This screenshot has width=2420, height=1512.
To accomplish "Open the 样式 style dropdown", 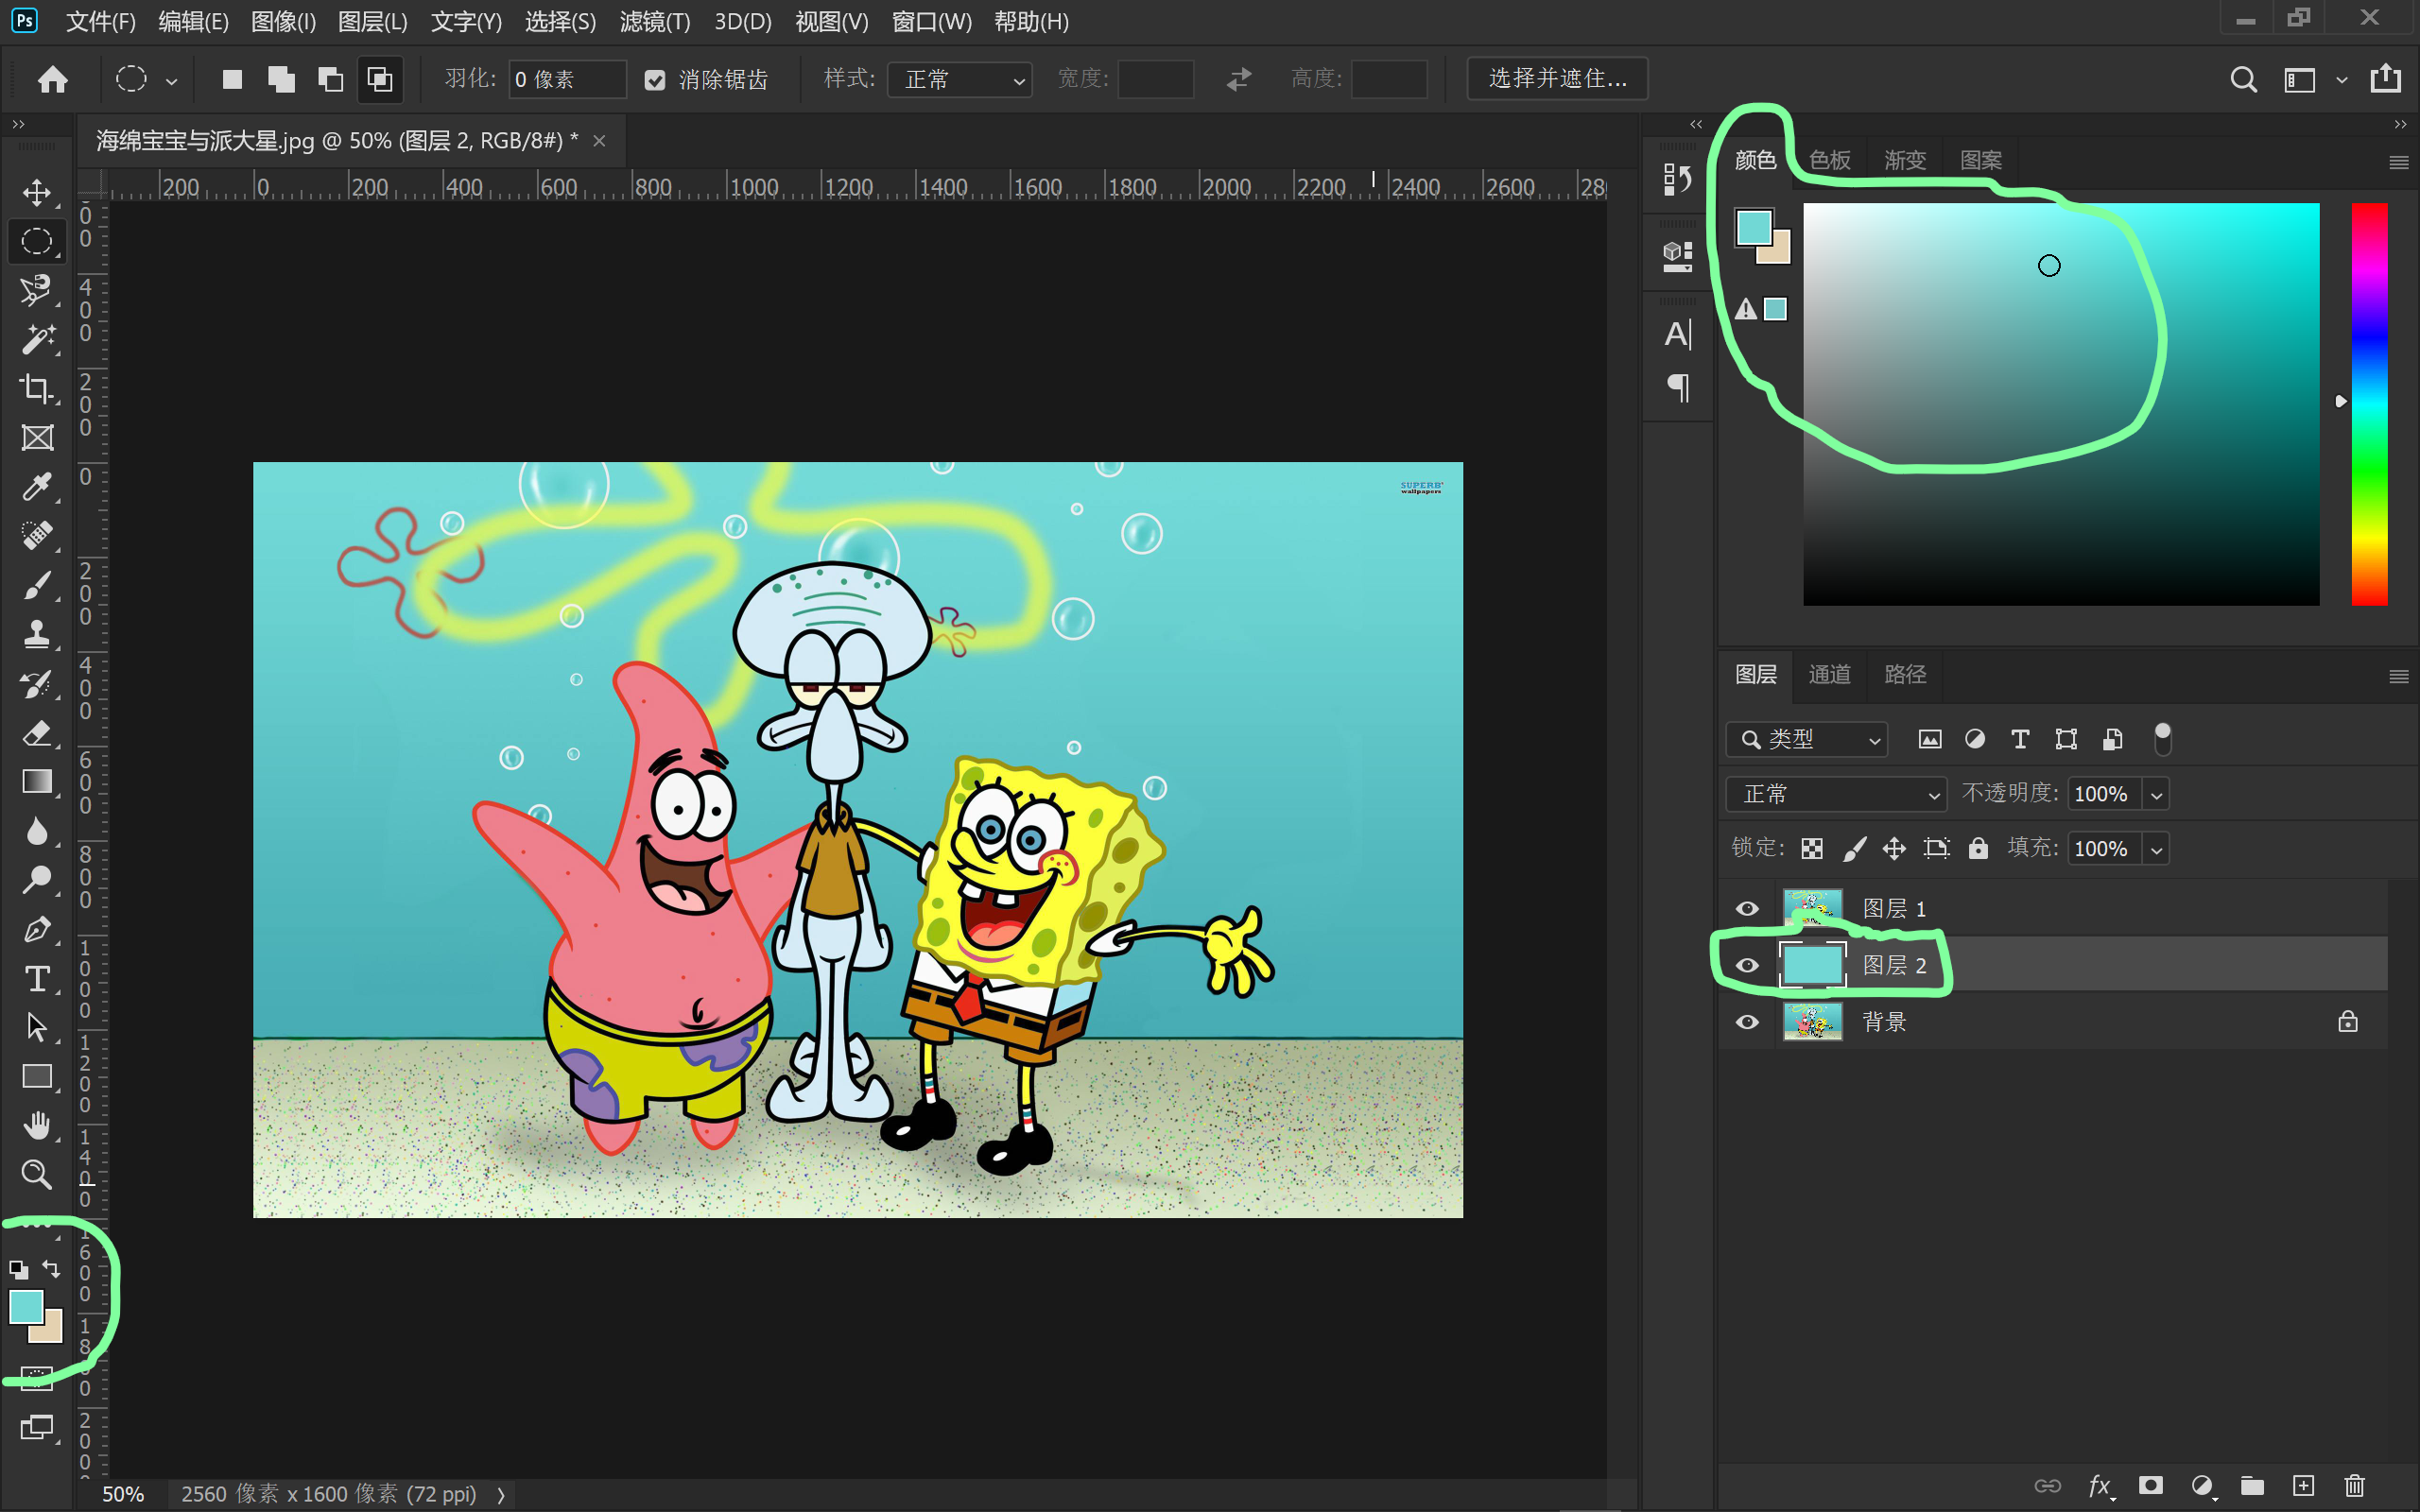I will pyautogui.click(x=959, y=79).
